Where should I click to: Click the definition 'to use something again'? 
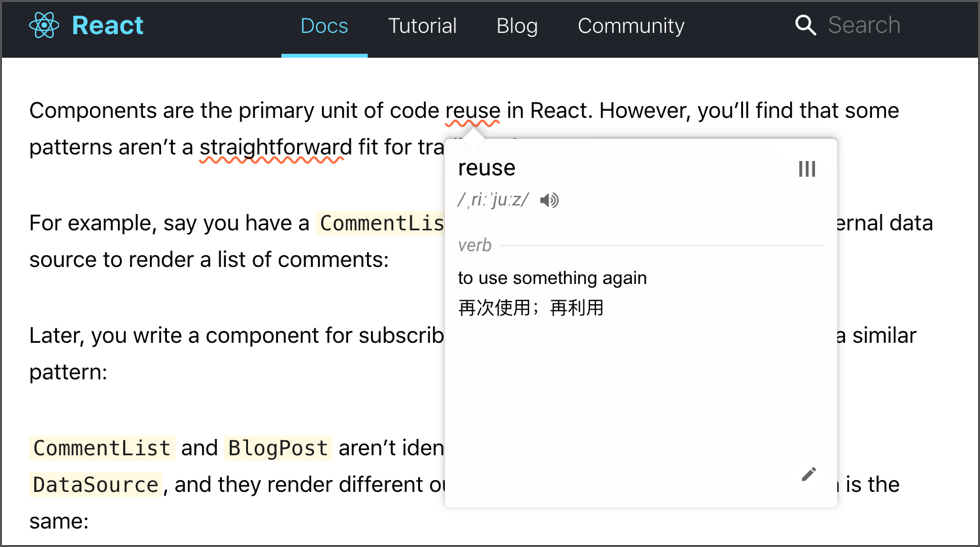pos(552,278)
